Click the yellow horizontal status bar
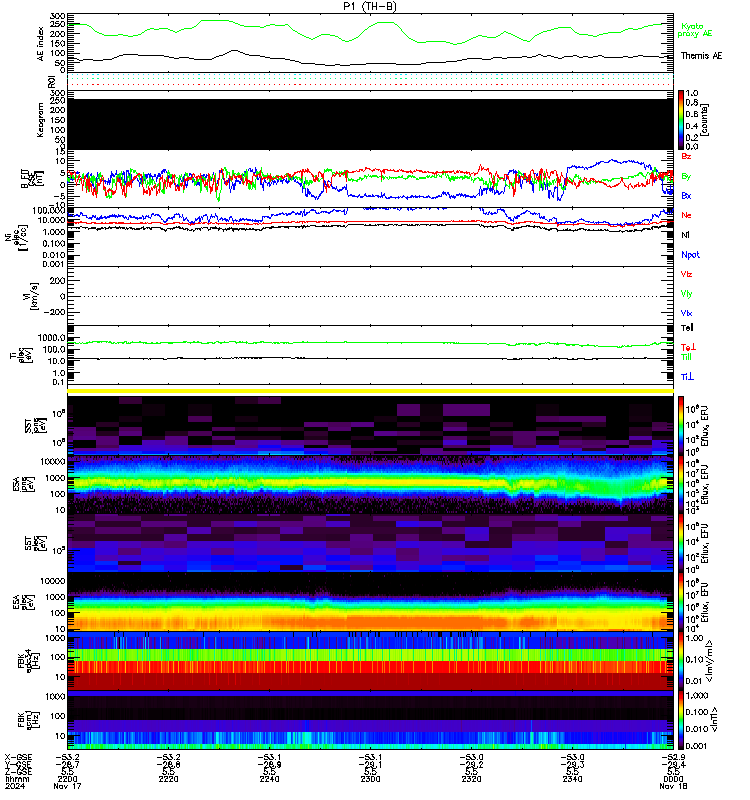This screenshot has height=800, width=750. [x=370, y=391]
